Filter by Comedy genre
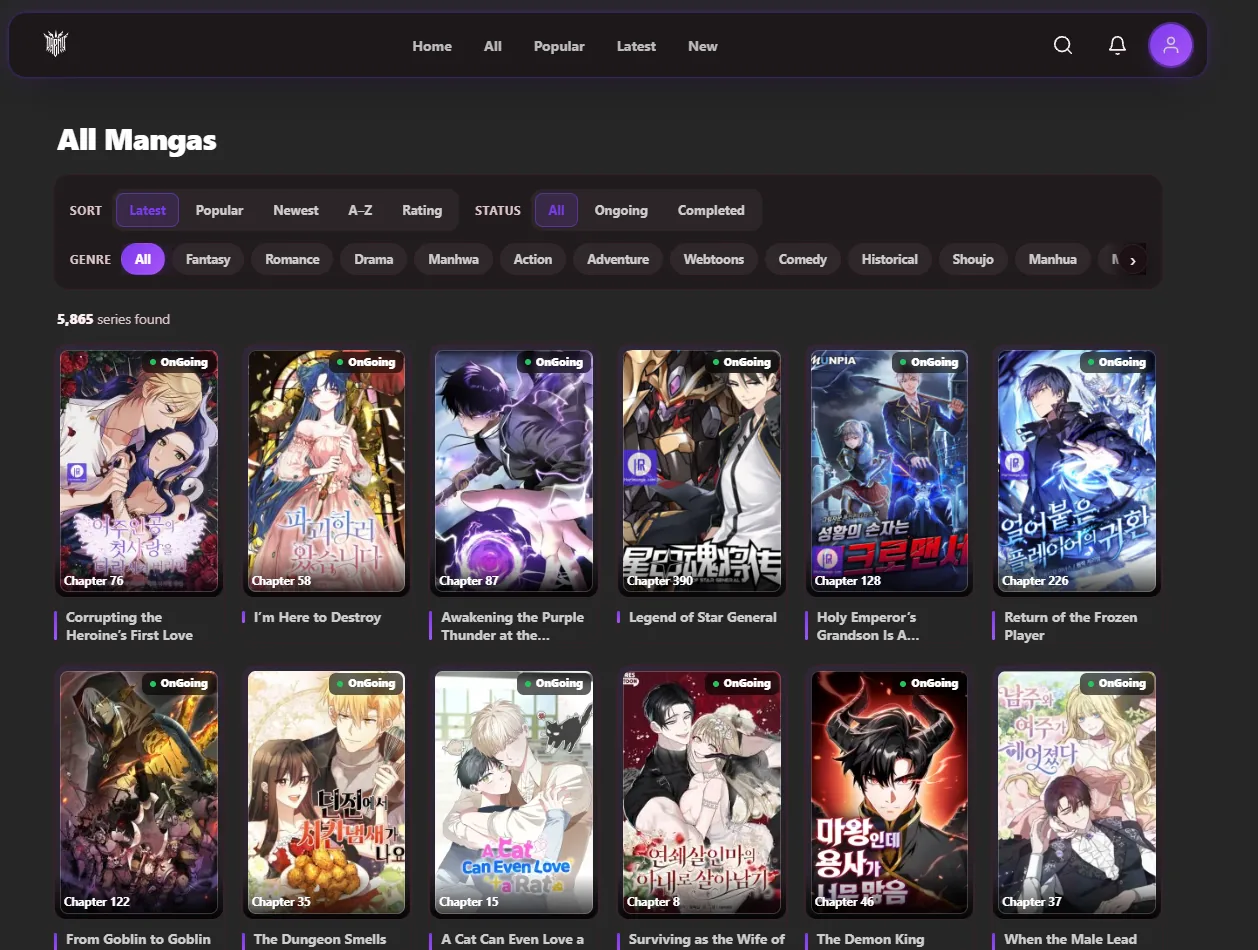 [x=803, y=259]
